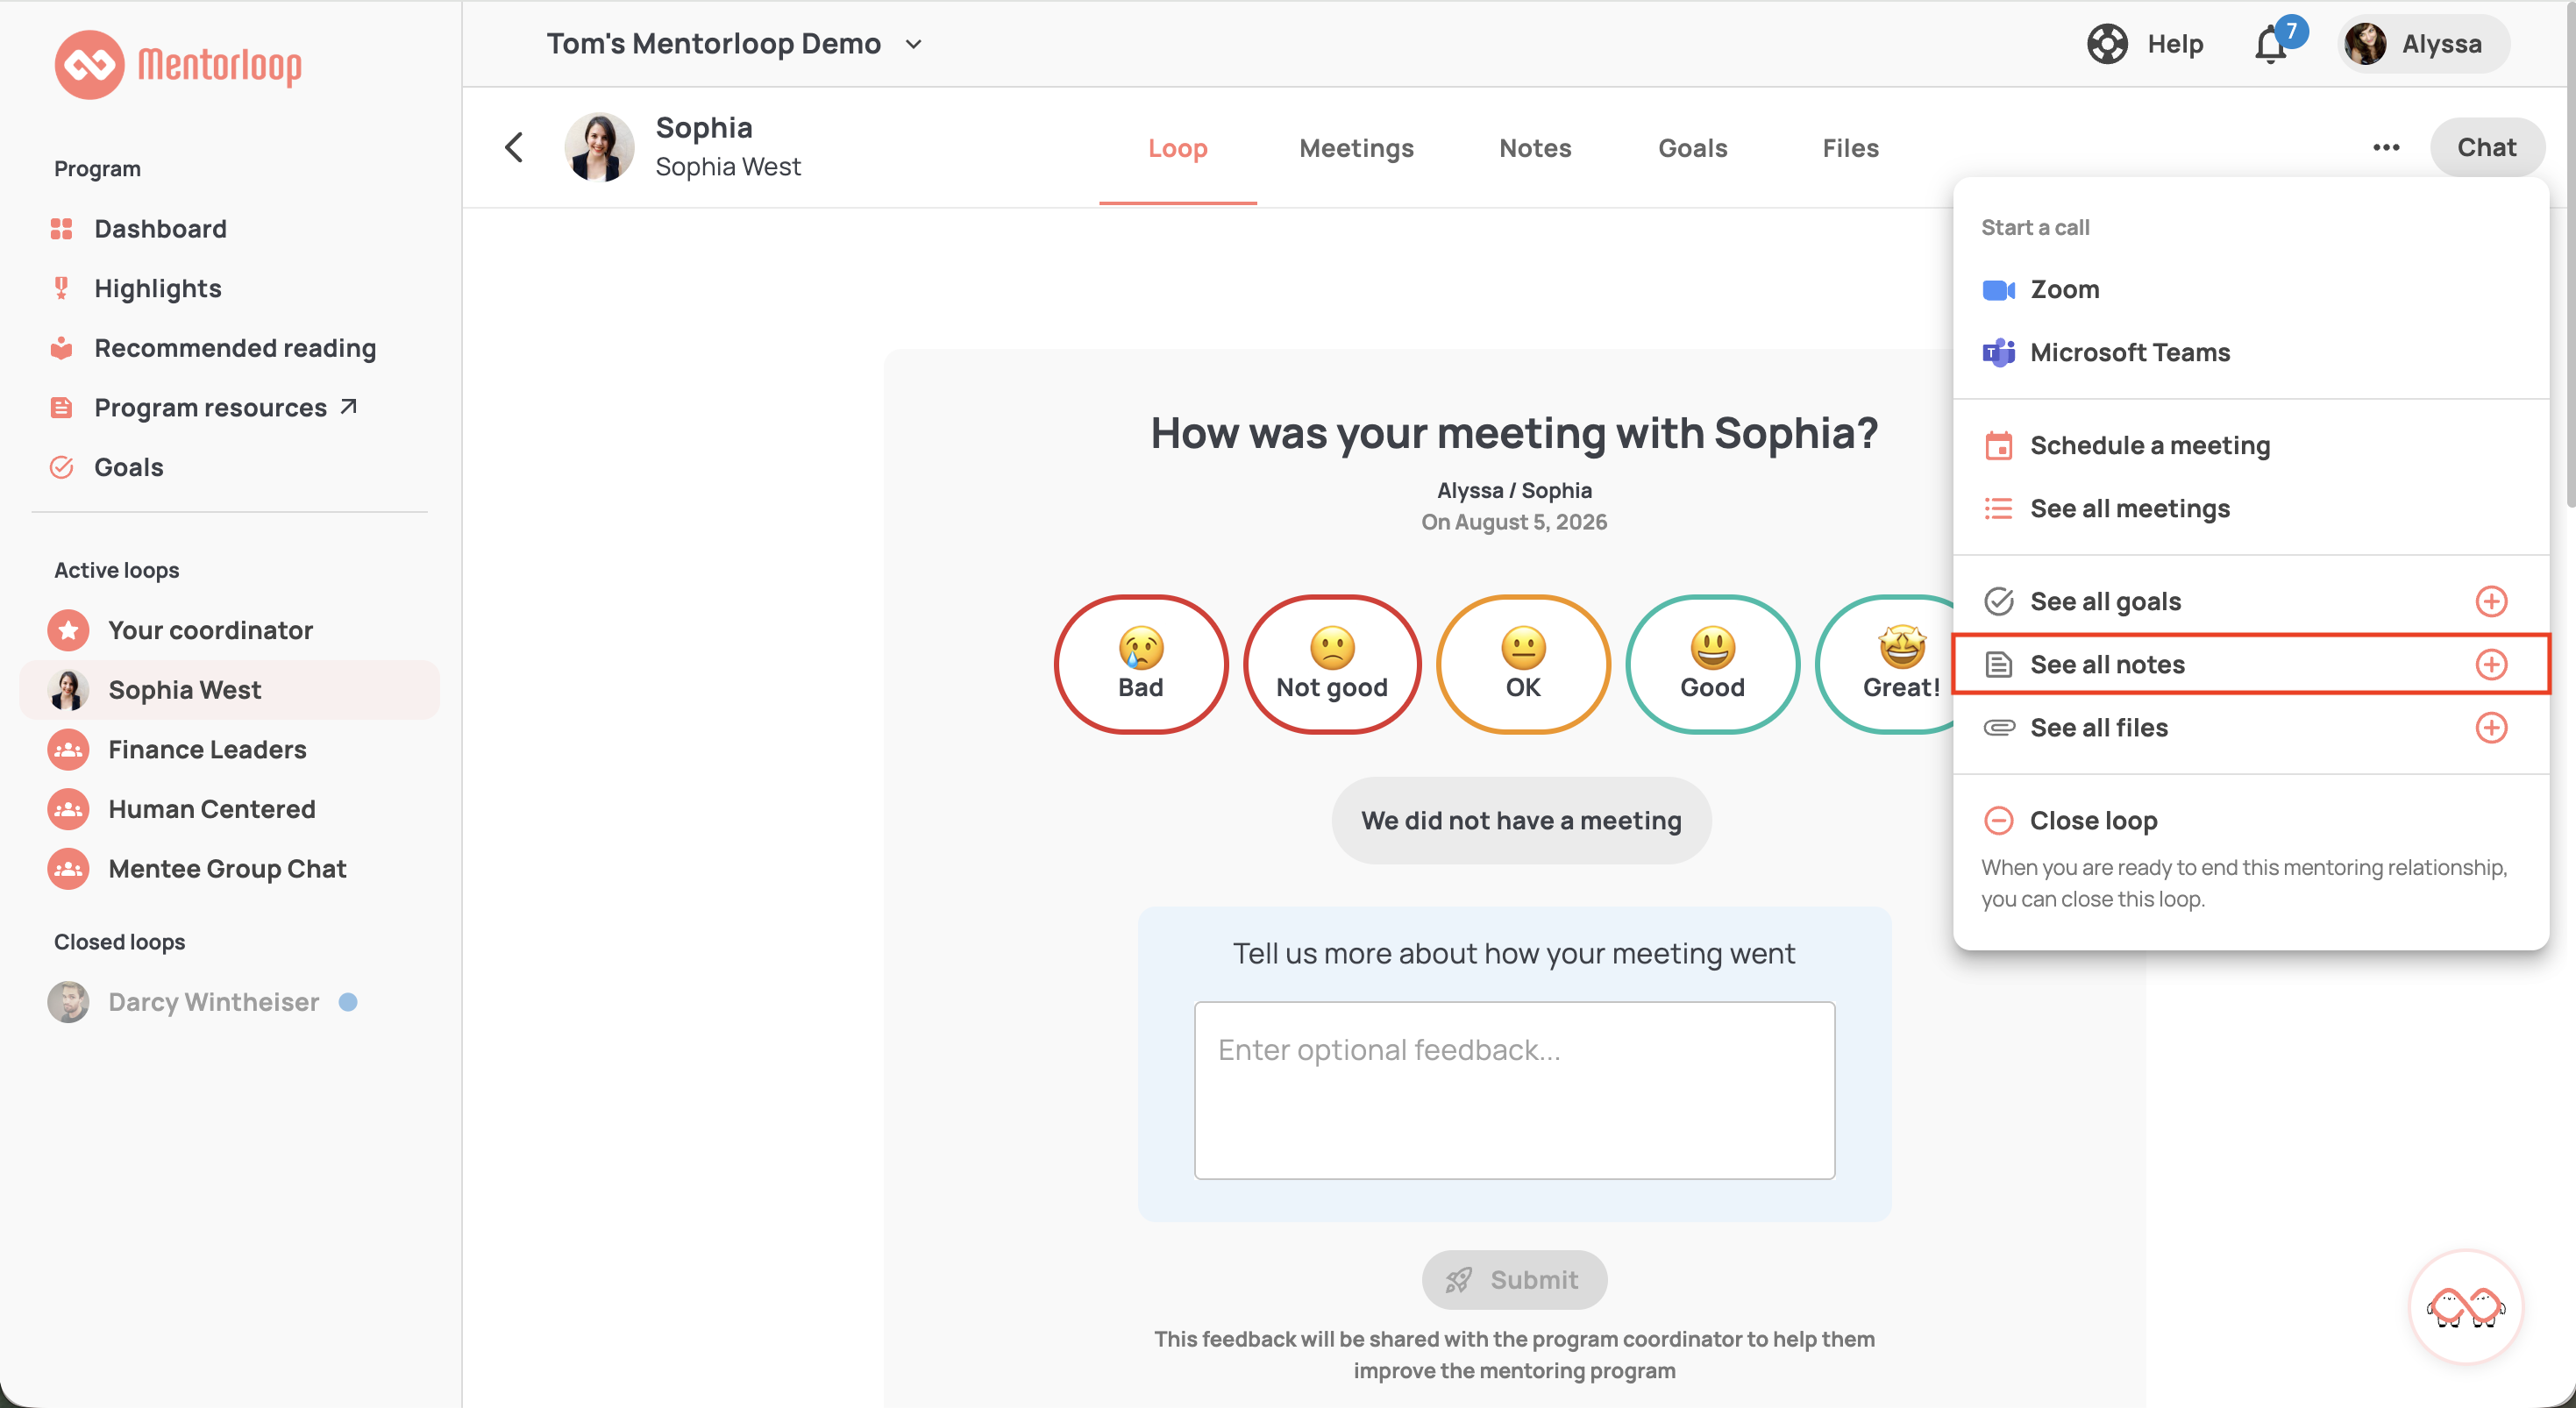Open Recommended reading
Screen dimensions: 2576x1408
(x=235, y=348)
